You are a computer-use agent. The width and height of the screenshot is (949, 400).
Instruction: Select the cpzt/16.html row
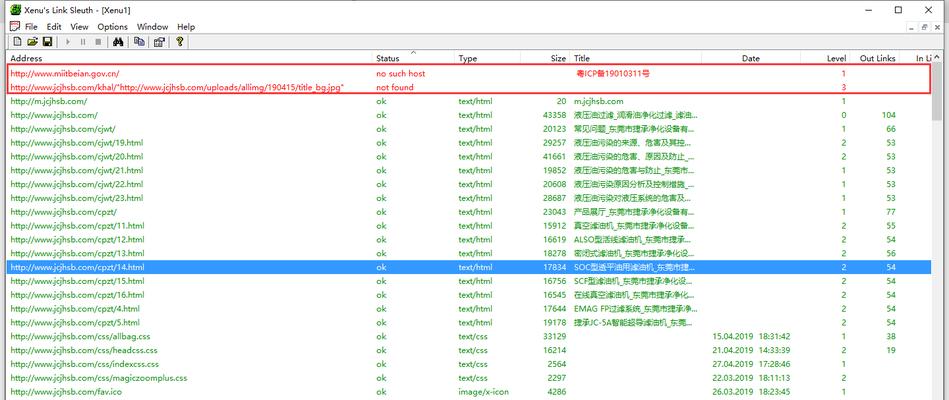point(469,295)
